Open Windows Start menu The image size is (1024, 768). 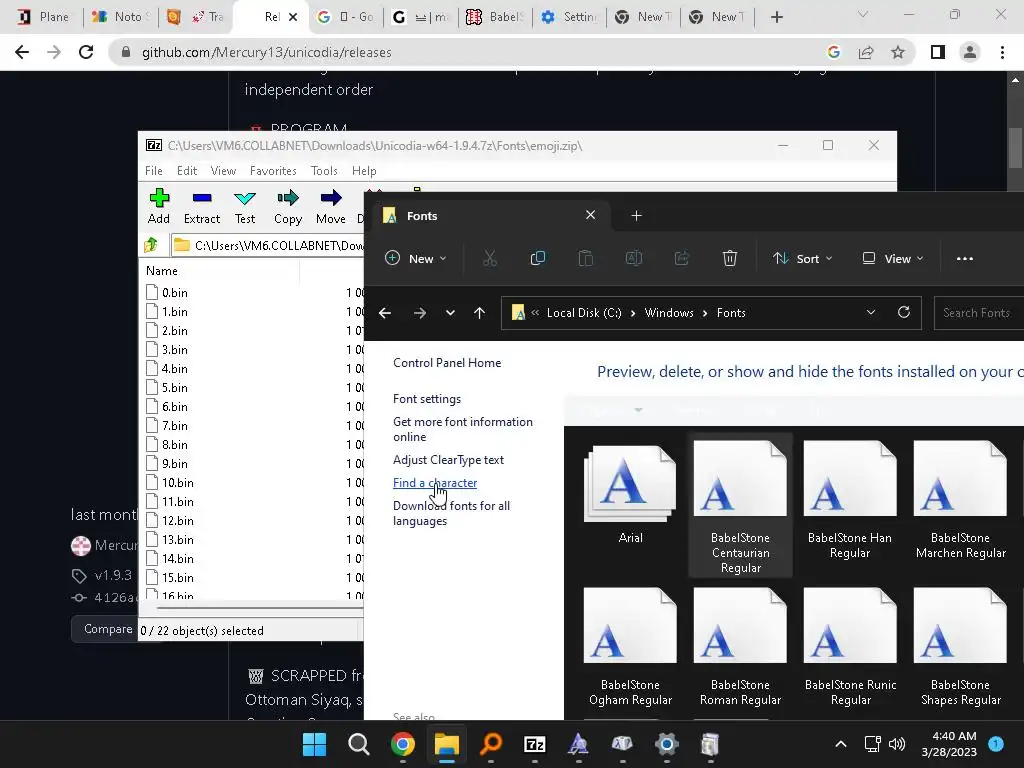314,744
